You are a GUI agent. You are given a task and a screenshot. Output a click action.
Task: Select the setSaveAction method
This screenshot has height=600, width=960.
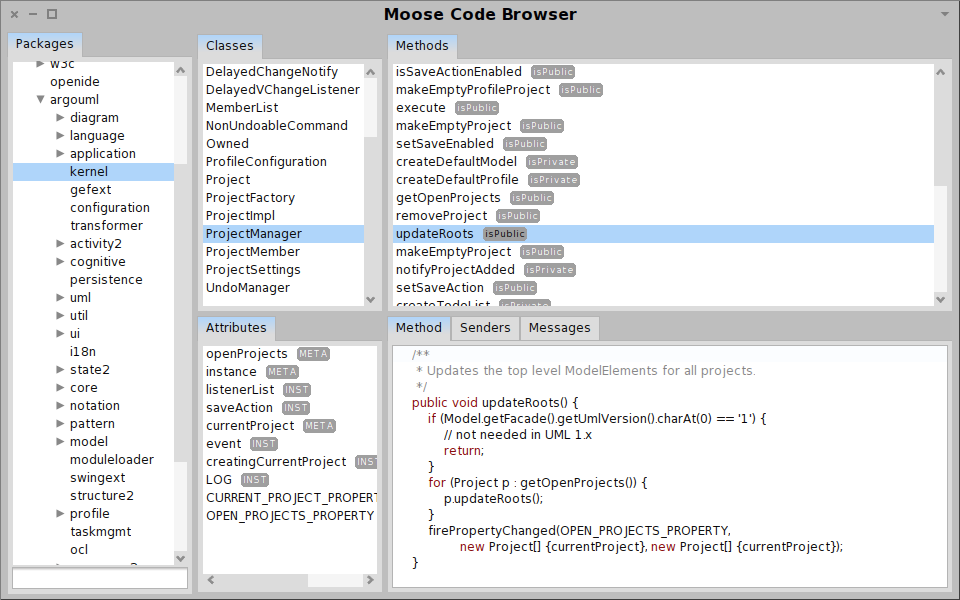tap(440, 288)
